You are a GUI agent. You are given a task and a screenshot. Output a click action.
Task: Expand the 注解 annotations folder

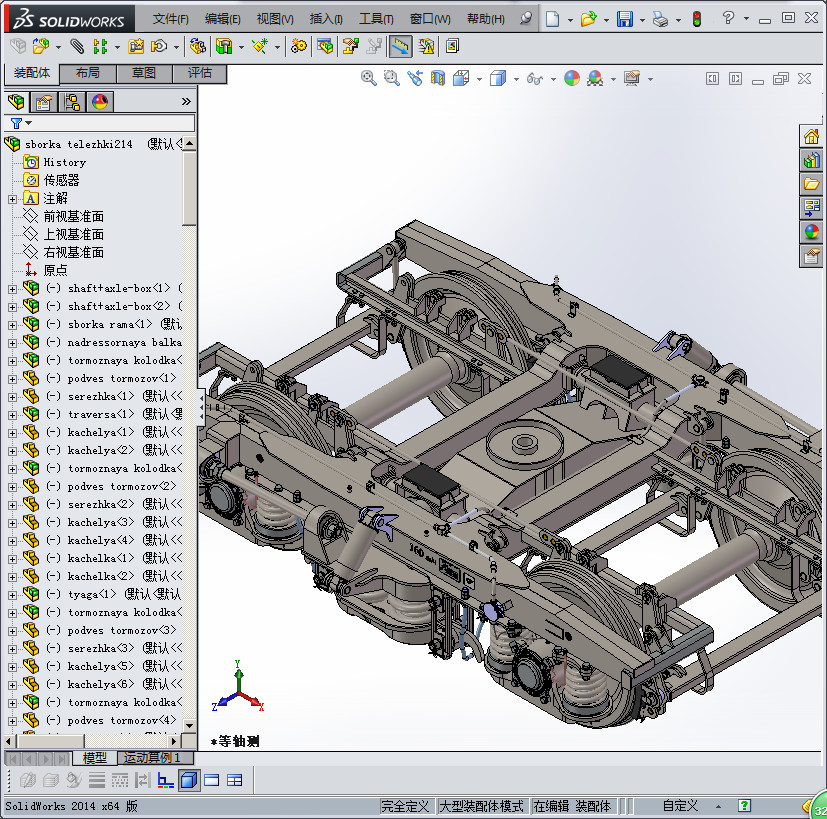point(12,198)
